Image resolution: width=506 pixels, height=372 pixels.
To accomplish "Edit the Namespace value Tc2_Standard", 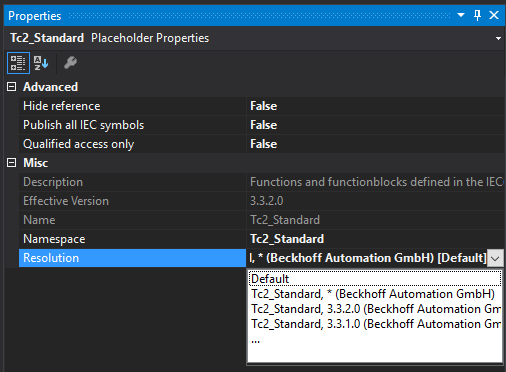I will click(287, 239).
